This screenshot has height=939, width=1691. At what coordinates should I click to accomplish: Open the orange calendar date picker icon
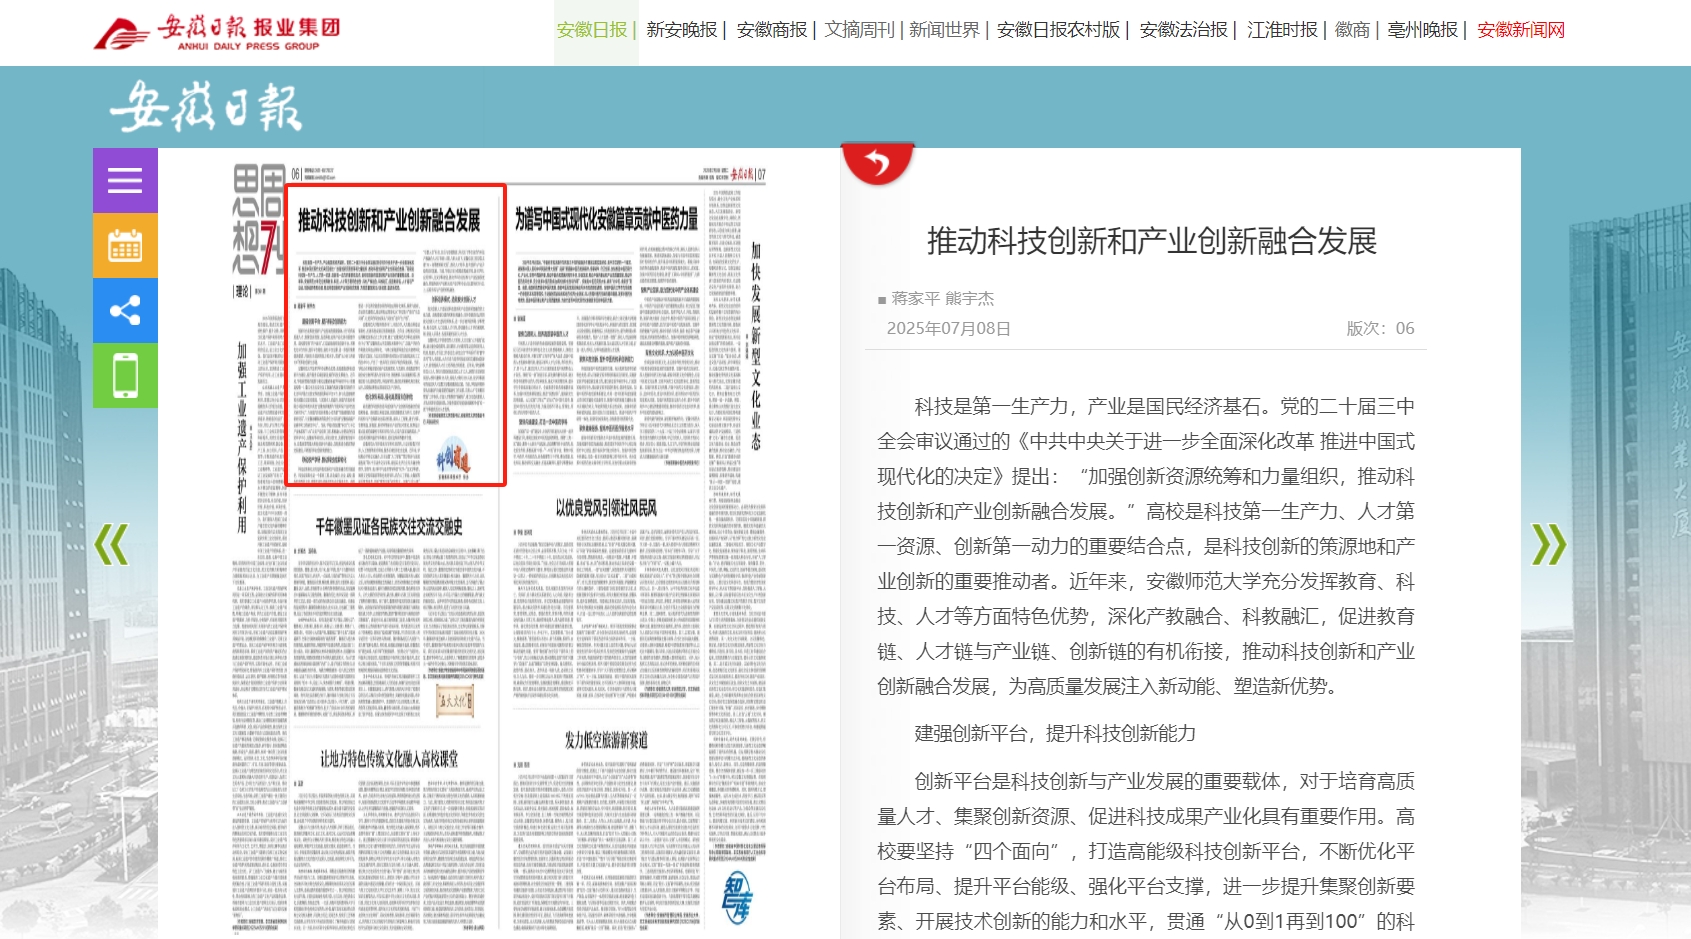[125, 246]
